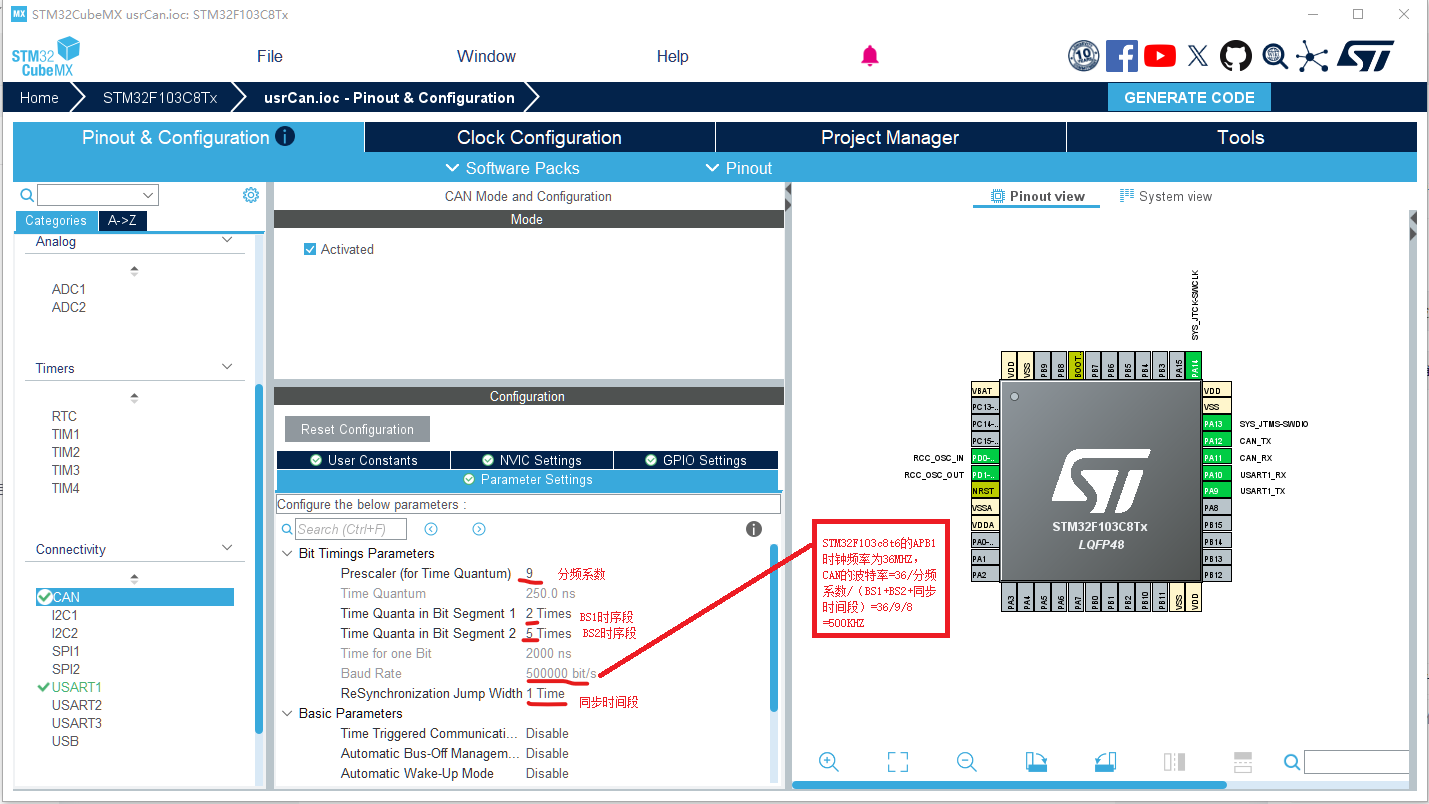Click the pin search magnifier icon
The width and height of the screenshot is (1429, 804).
[x=1292, y=763]
